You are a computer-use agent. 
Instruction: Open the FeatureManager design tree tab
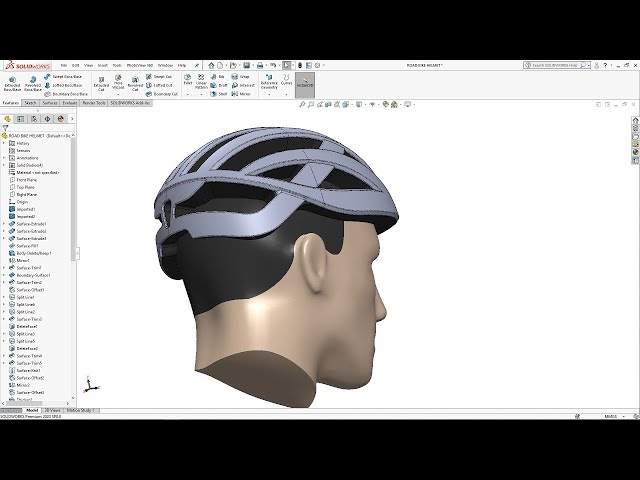[7, 119]
